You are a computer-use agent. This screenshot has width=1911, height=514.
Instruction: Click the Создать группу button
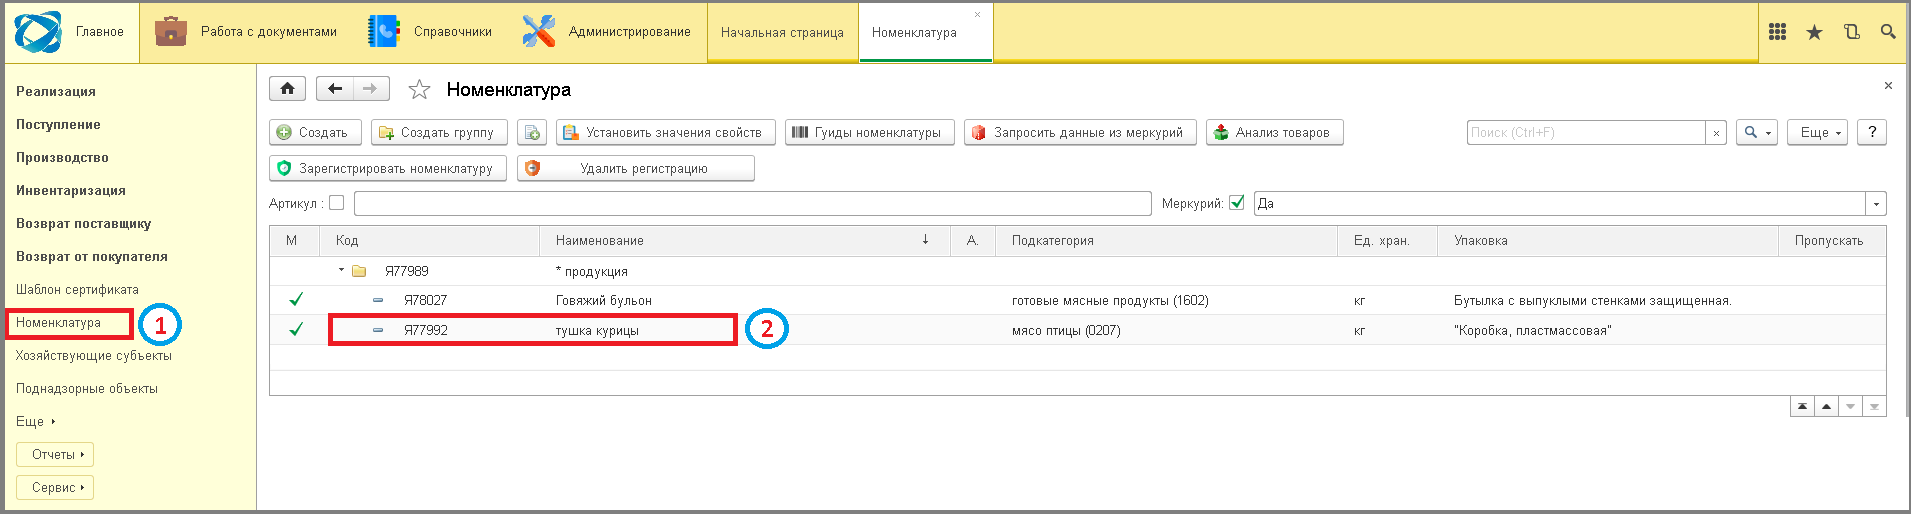[439, 132]
